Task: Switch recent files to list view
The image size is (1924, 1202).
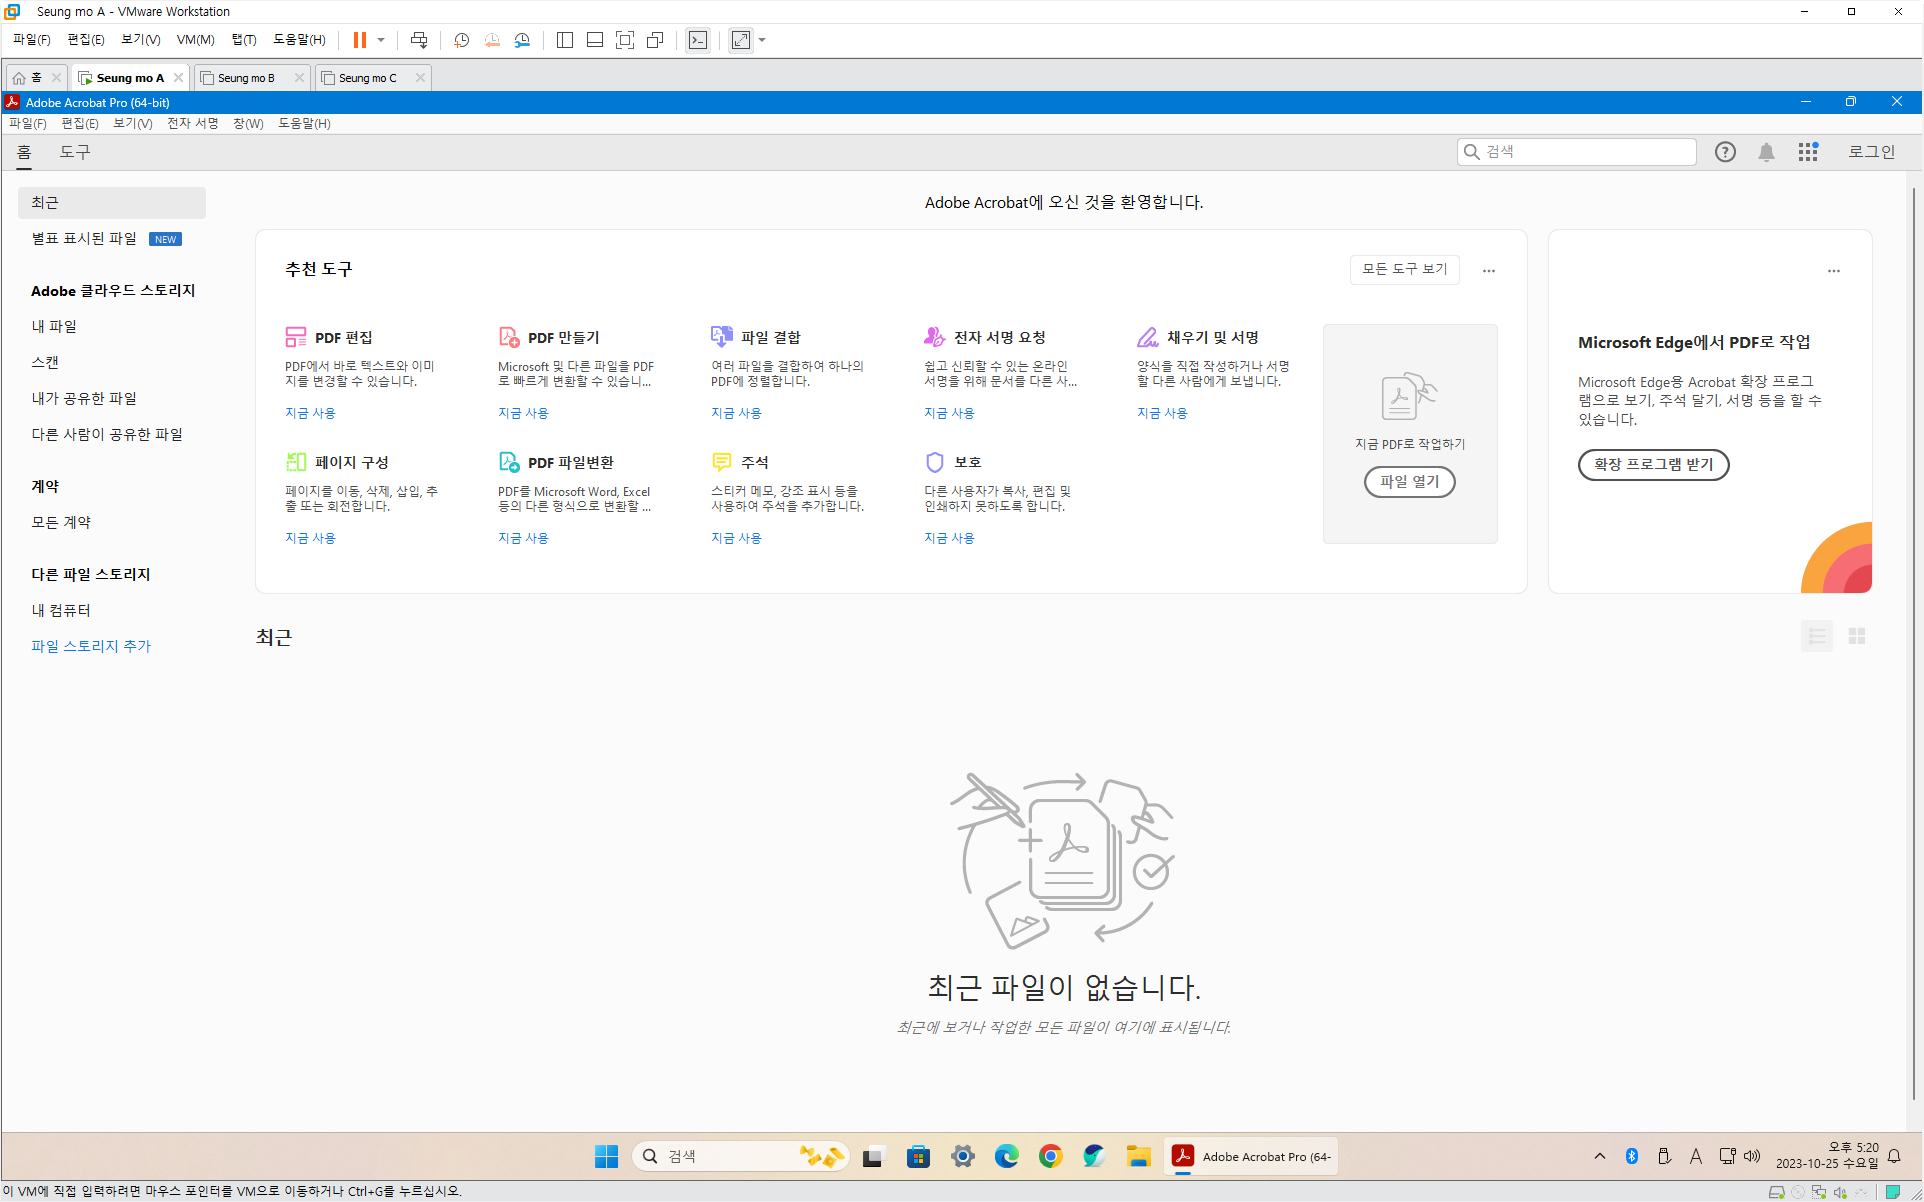Action: (x=1817, y=637)
